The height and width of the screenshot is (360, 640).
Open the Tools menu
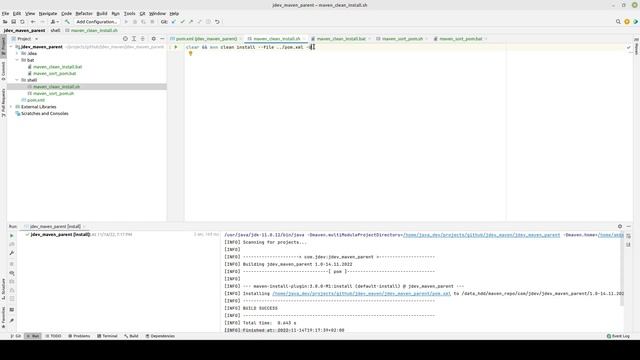(129, 13)
